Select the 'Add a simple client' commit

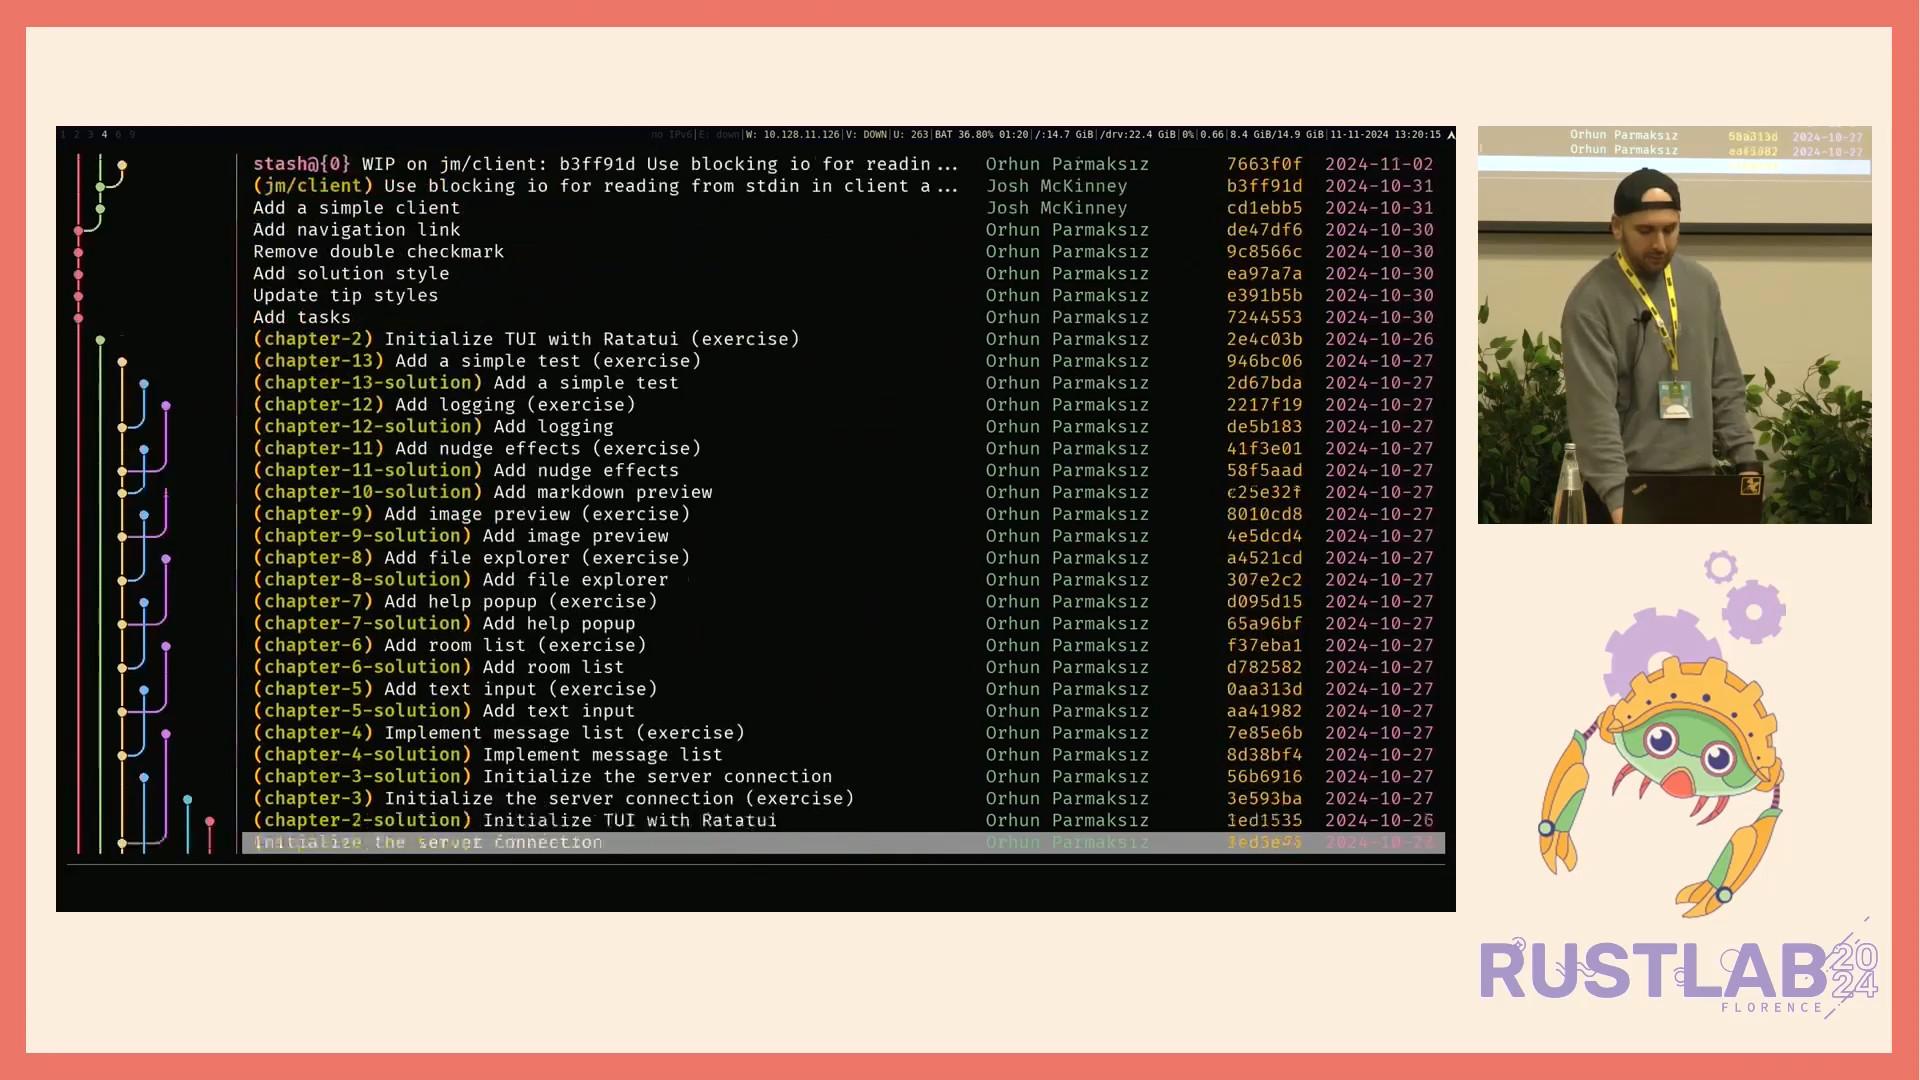(843, 208)
